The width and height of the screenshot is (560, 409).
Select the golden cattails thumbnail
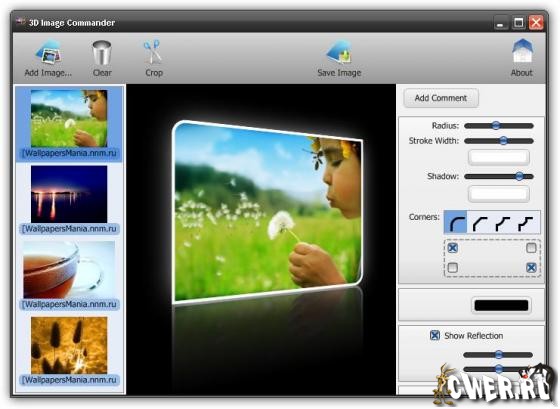point(69,345)
